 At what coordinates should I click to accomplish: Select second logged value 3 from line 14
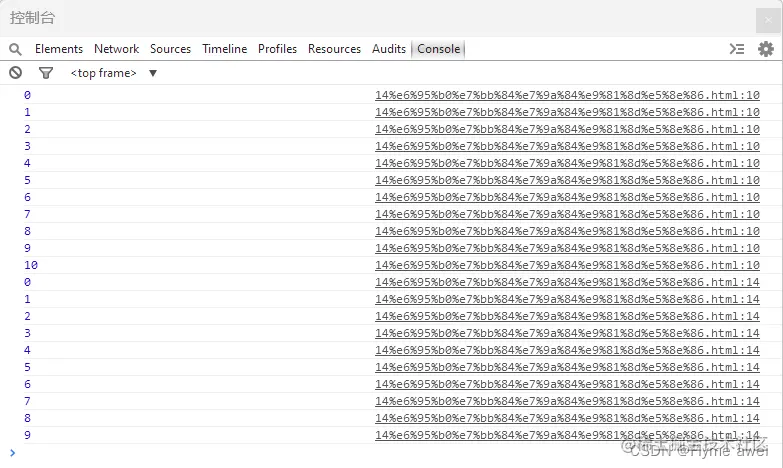point(27,333)
